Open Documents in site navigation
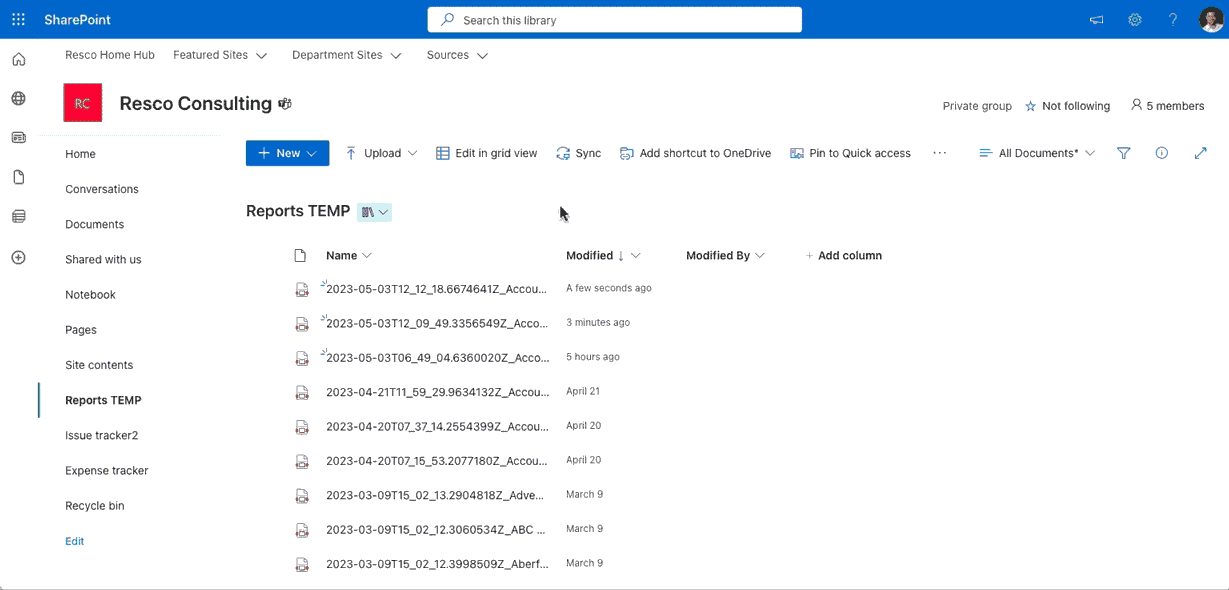 pos(95,224)
